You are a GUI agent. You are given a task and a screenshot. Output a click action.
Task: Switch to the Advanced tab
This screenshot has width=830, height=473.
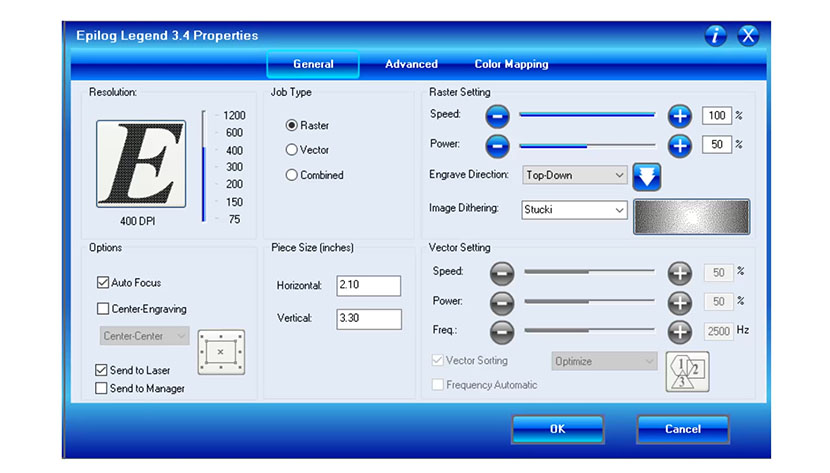pyautogui.click(x=411, y=64)
